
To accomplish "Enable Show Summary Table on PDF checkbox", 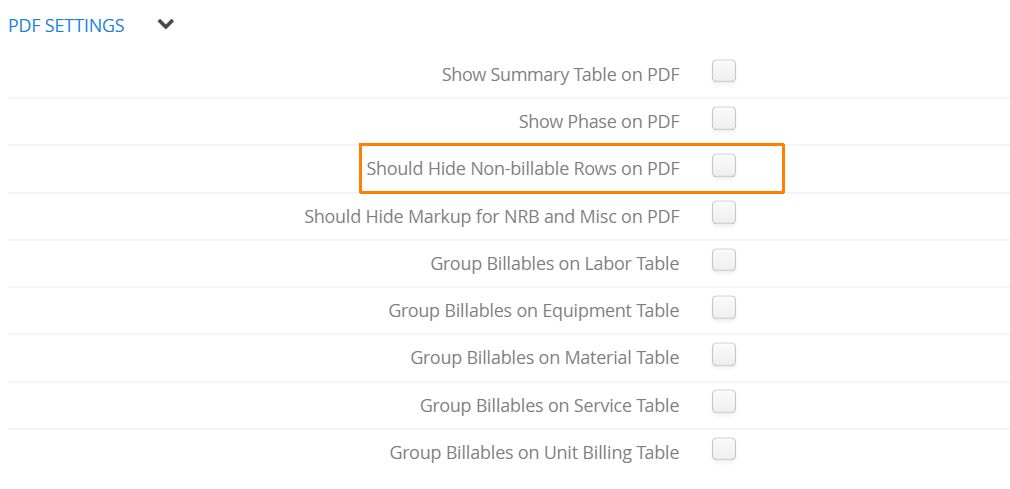I will point(723,72).
